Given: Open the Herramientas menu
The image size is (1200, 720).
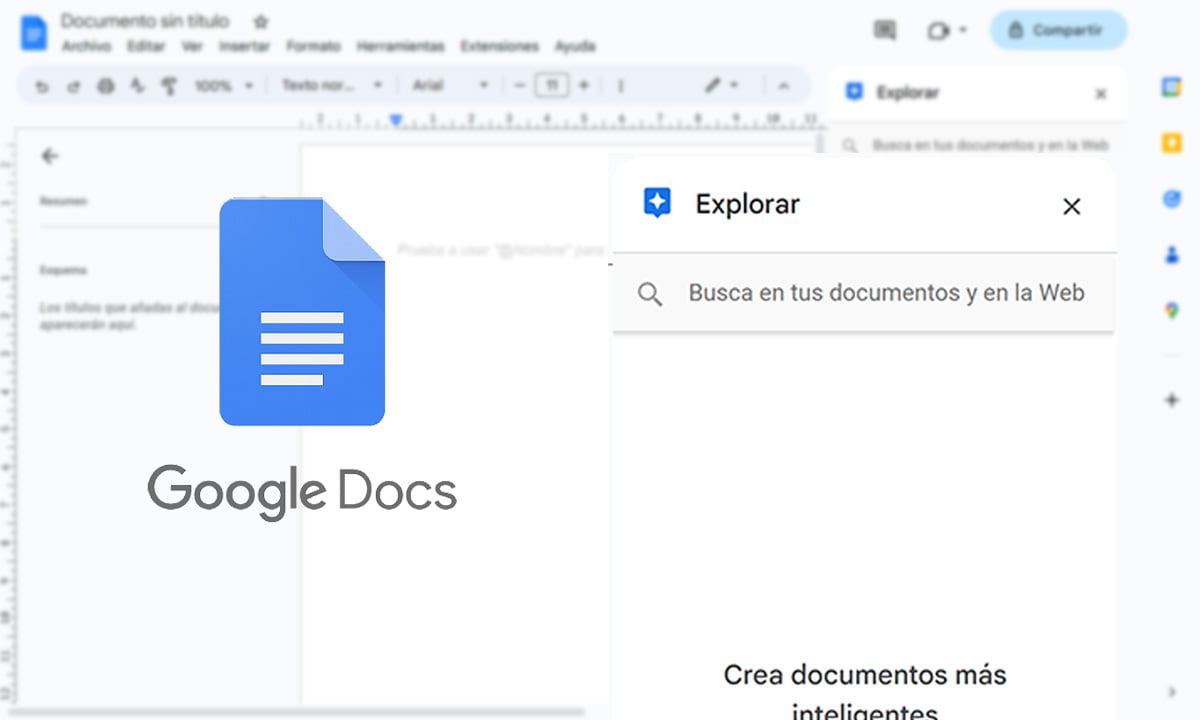Looking at the screenshot, I should pyautogui.click(x=400, y=46).
